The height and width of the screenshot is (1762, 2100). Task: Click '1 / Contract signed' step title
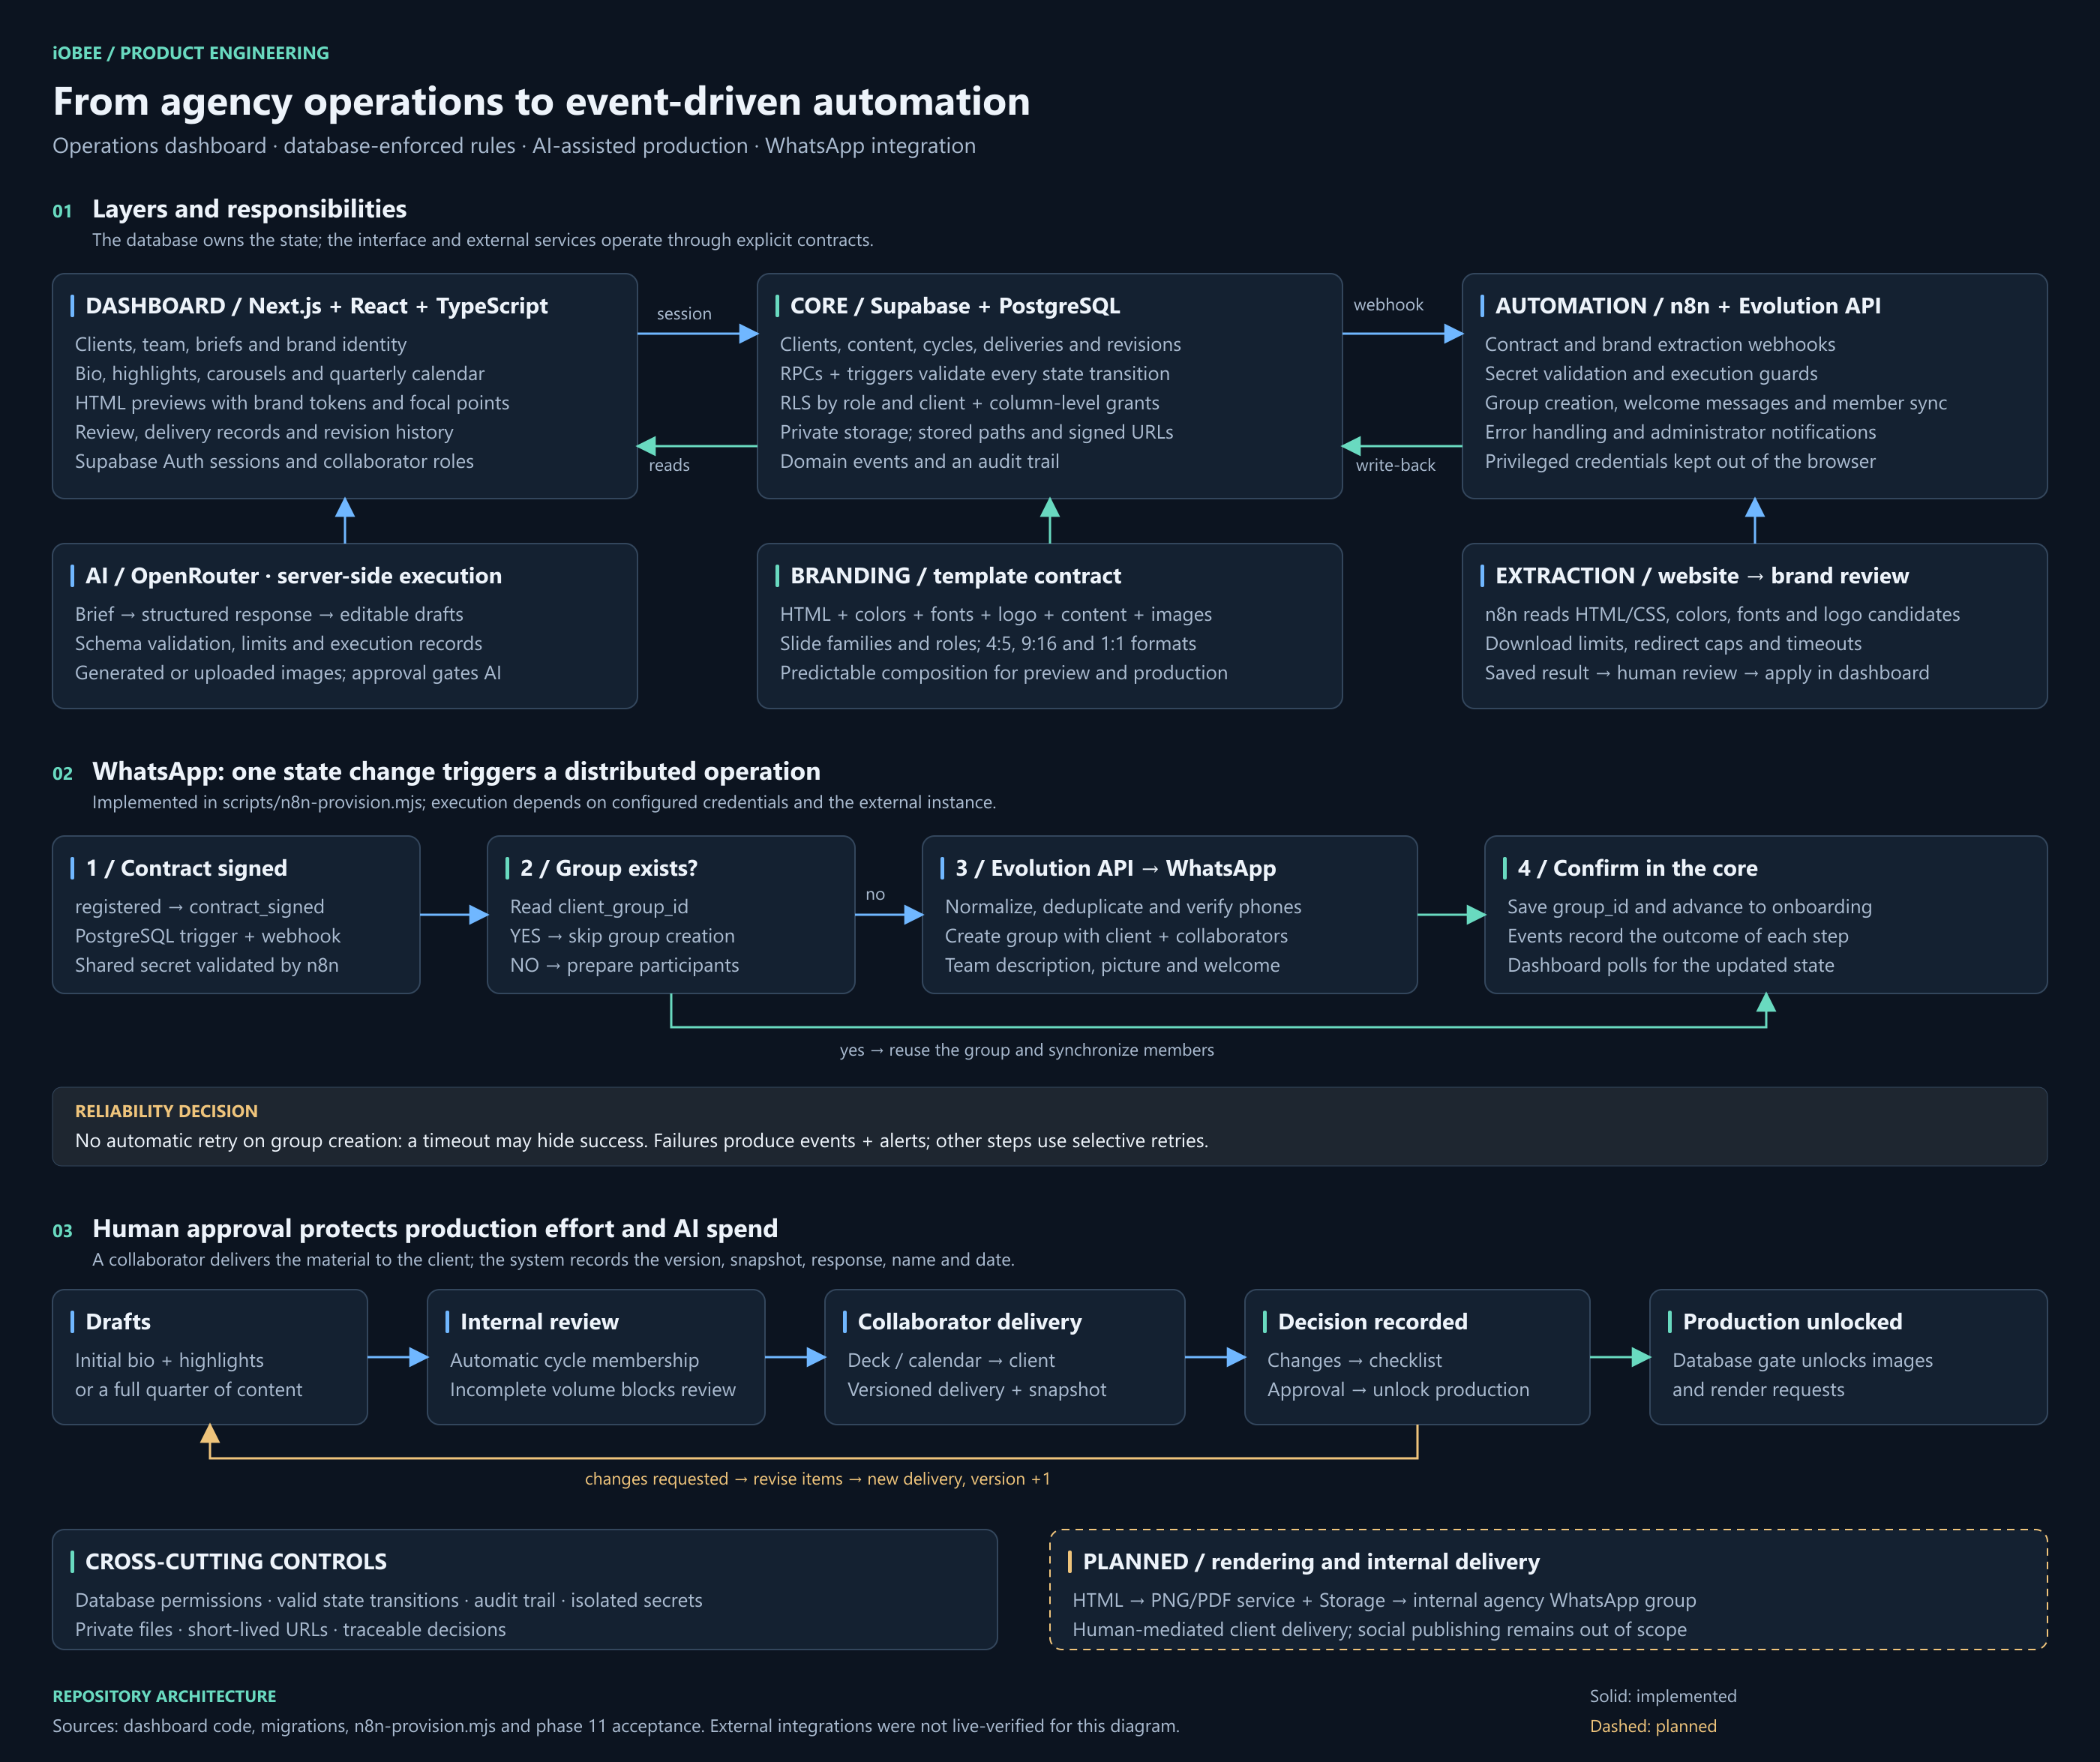point(186,868)
